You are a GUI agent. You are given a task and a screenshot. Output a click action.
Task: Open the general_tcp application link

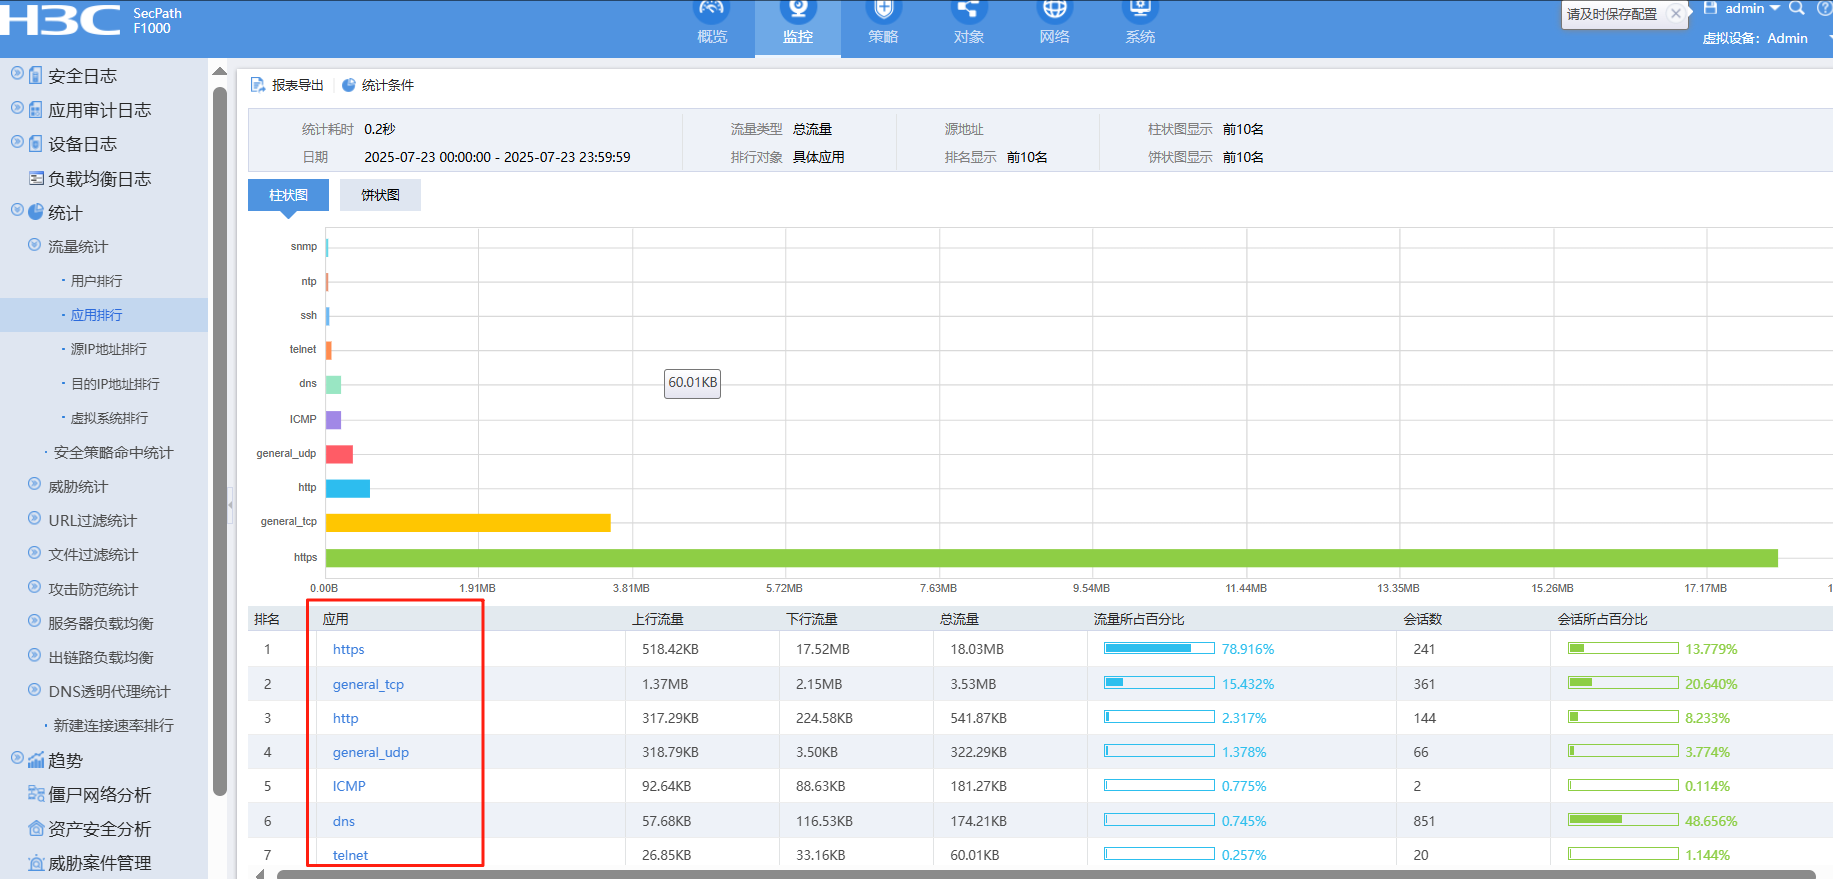click(368, 684)
